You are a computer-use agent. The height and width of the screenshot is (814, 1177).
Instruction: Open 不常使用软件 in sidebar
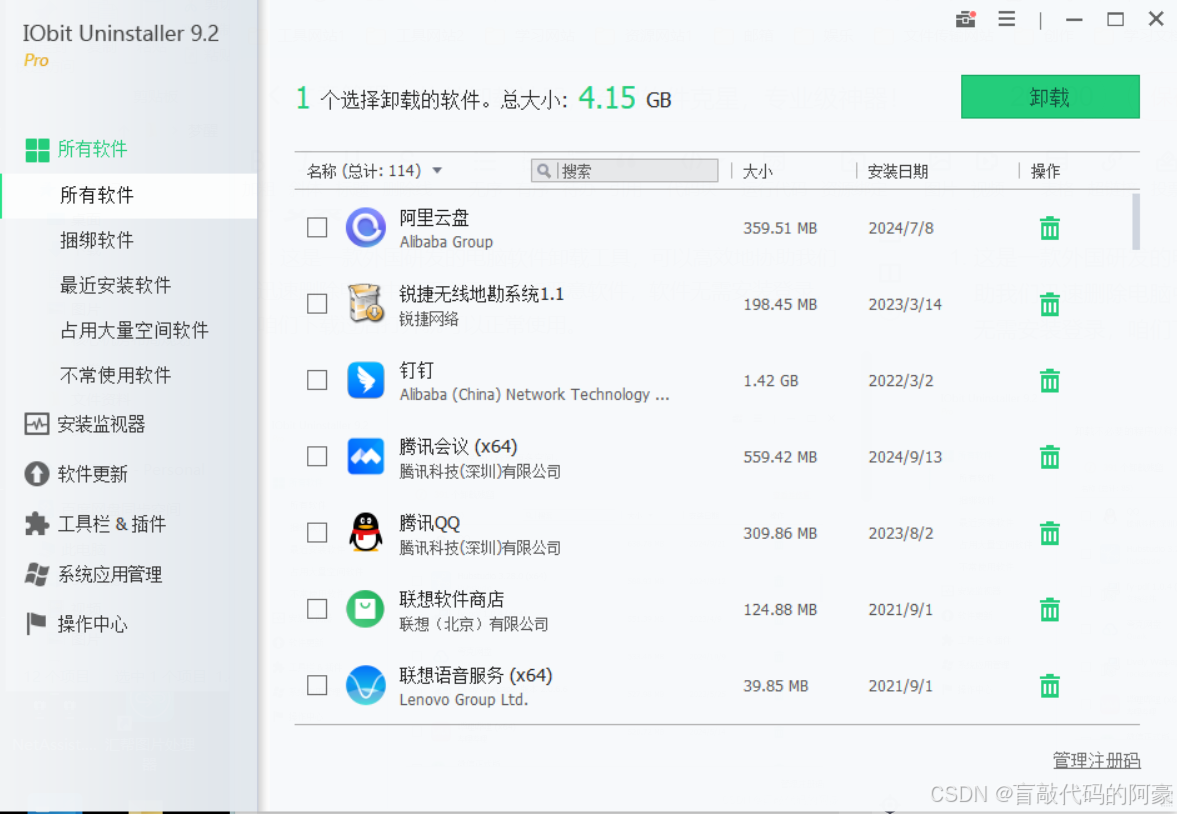[115, 375]
